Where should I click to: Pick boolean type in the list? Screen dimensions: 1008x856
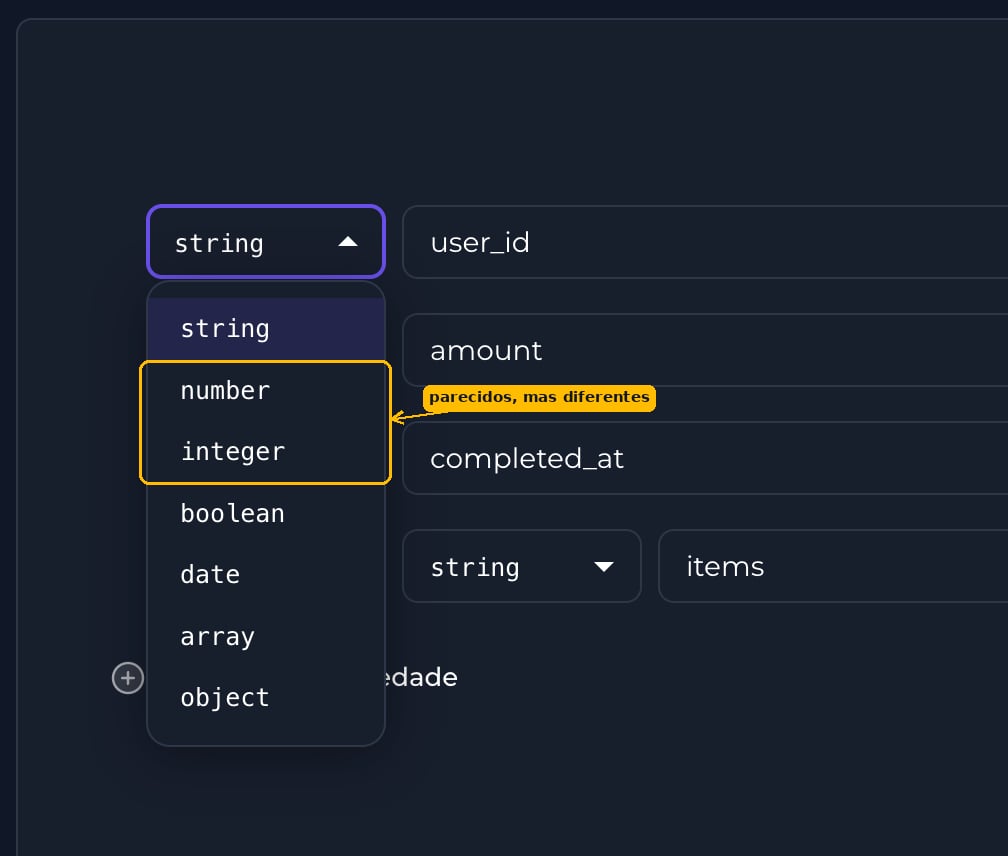(x=266, y=513)
